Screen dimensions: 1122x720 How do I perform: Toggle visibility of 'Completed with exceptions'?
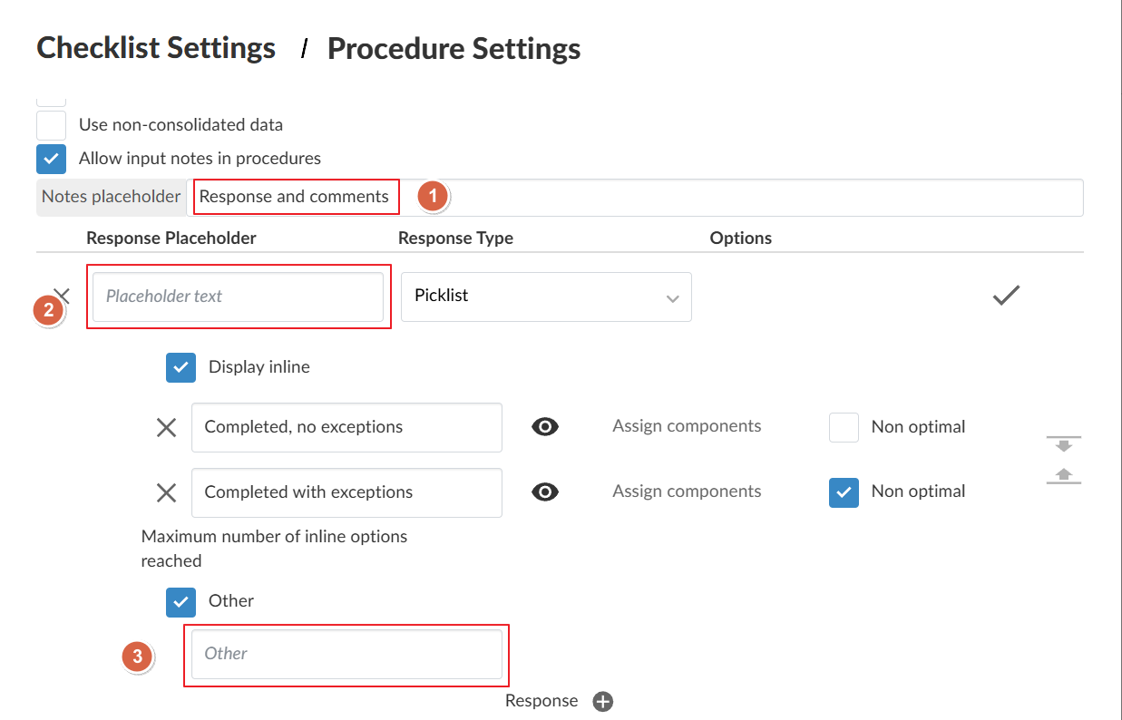(x=544, y=491)
